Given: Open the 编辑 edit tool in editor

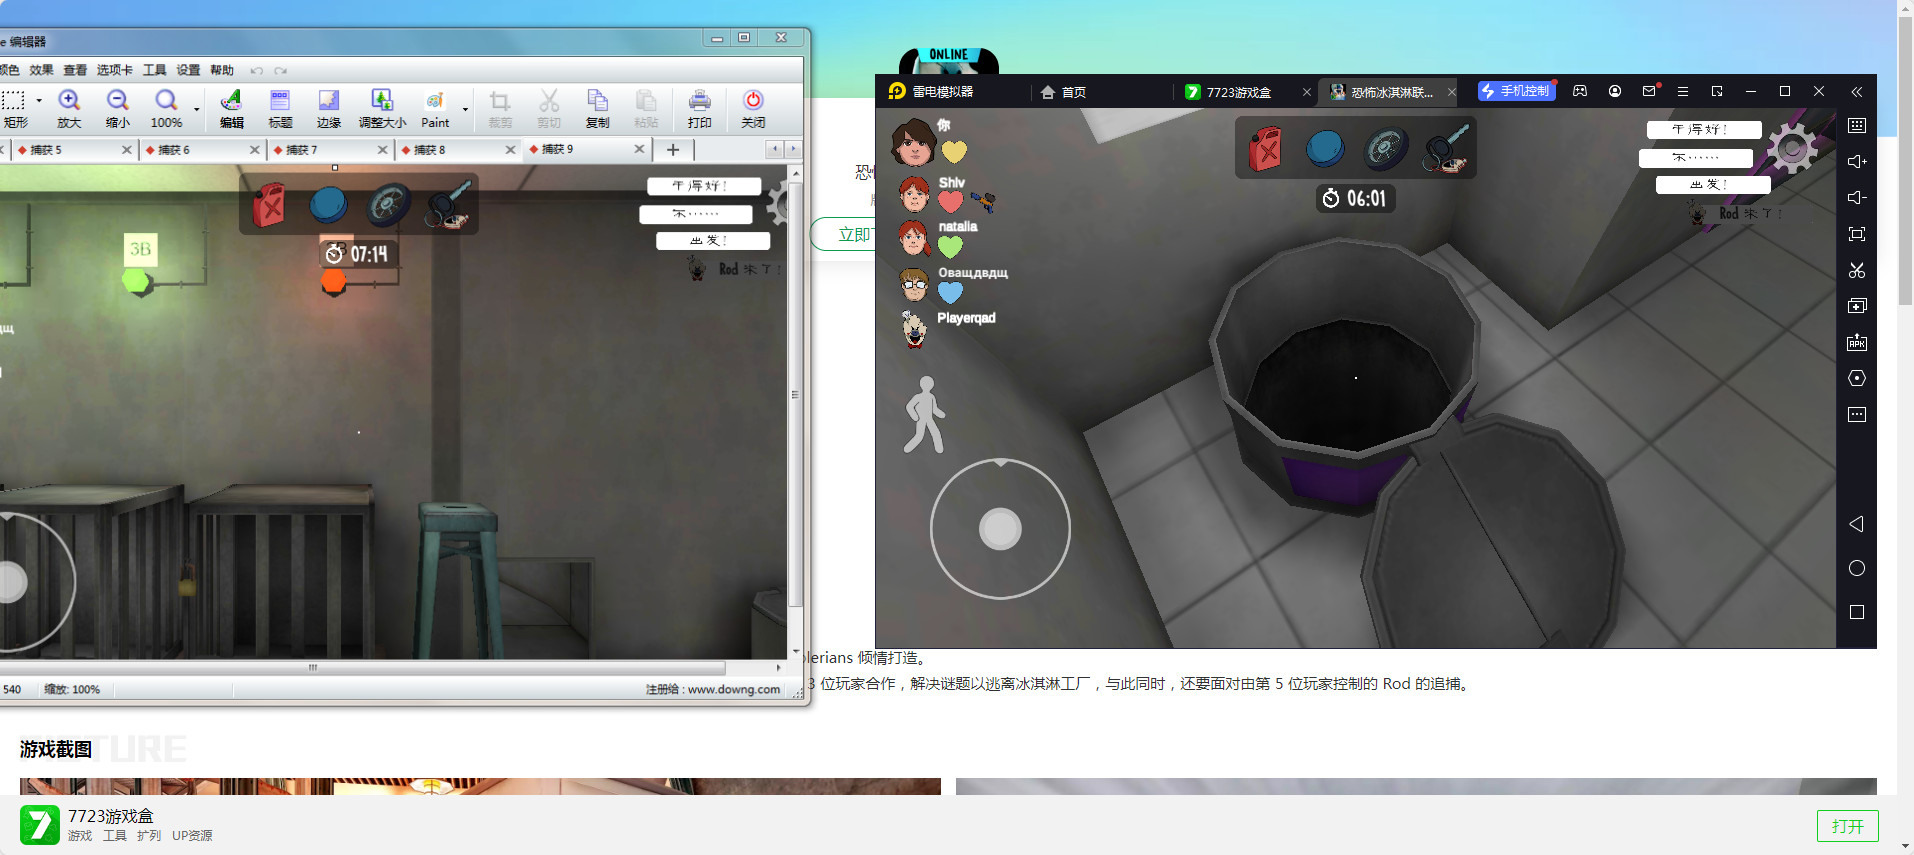Looking at the screenshot, I should [x=232, y=109].
